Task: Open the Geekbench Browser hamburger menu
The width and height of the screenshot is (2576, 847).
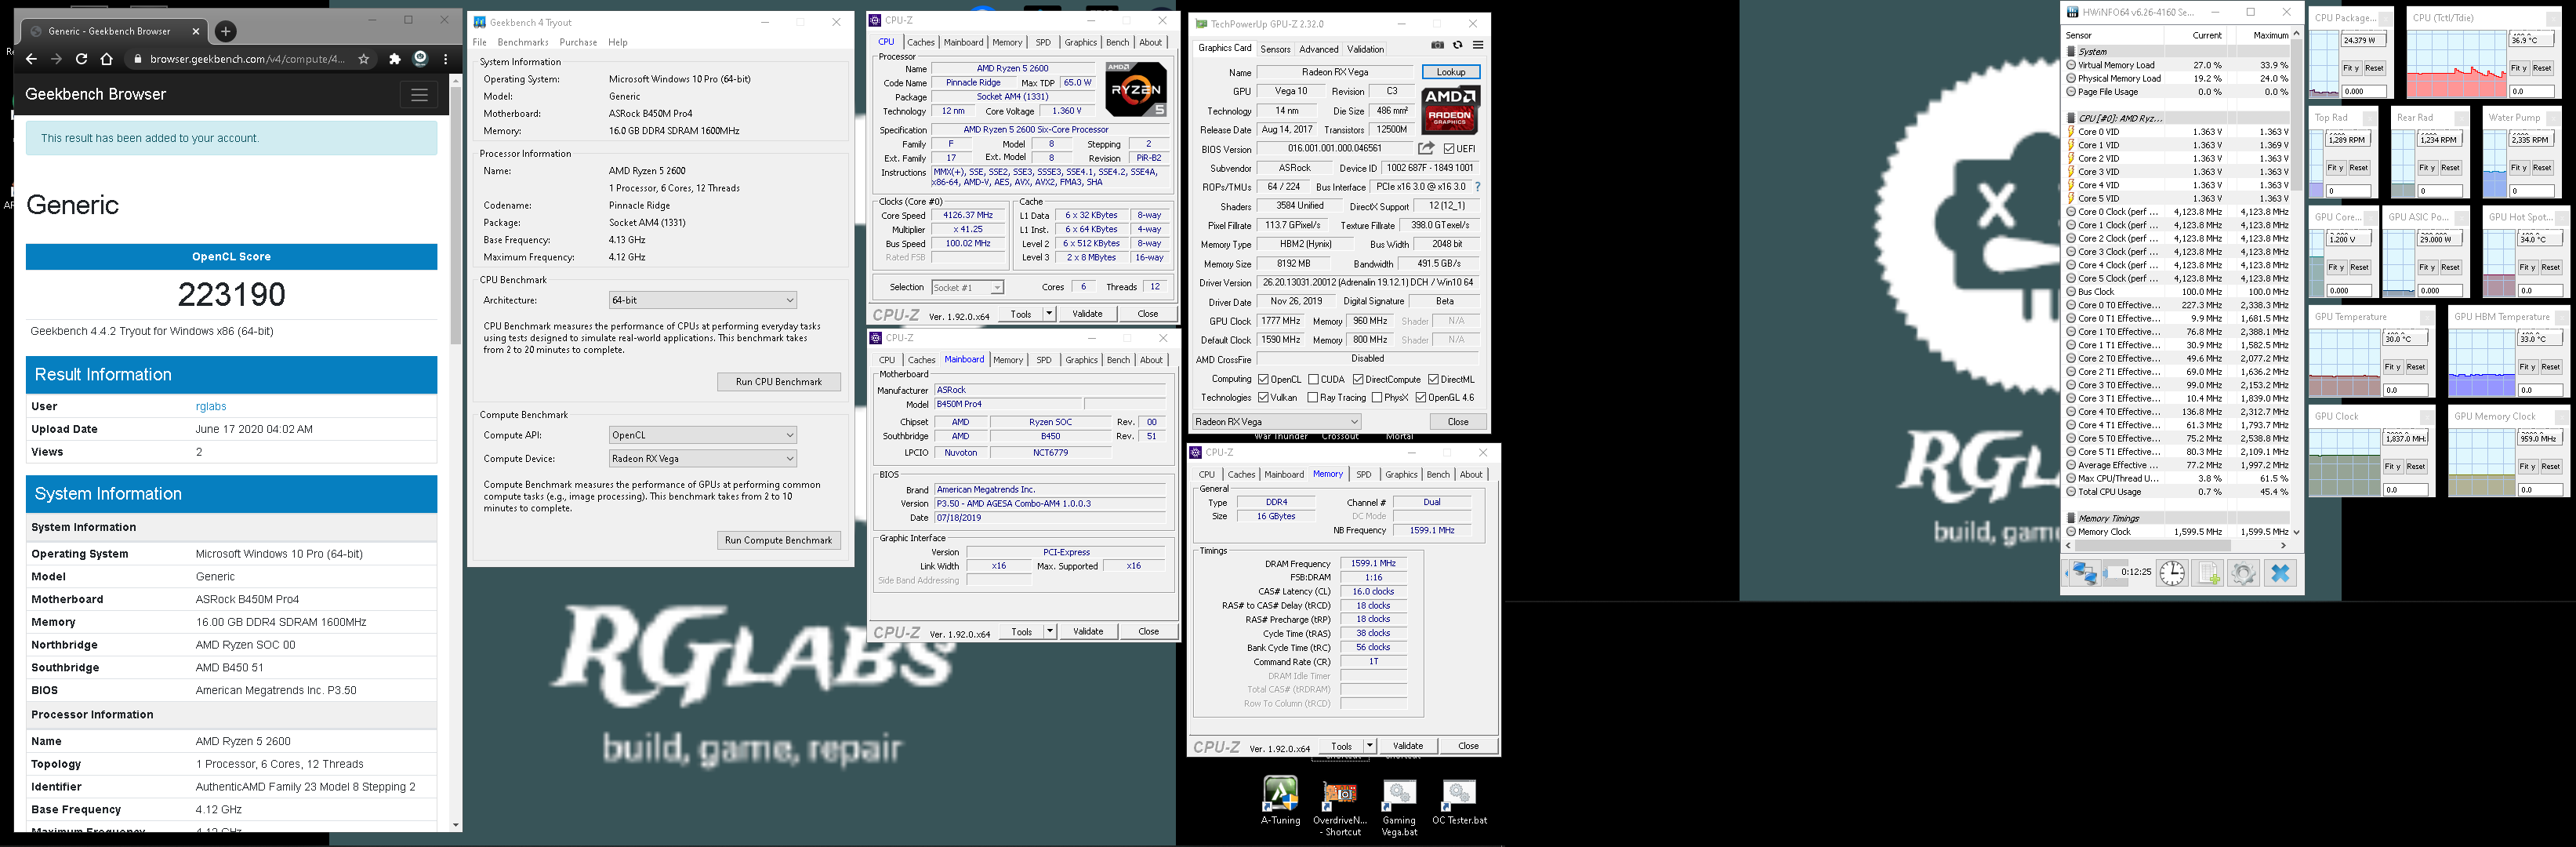Action: 419,95
